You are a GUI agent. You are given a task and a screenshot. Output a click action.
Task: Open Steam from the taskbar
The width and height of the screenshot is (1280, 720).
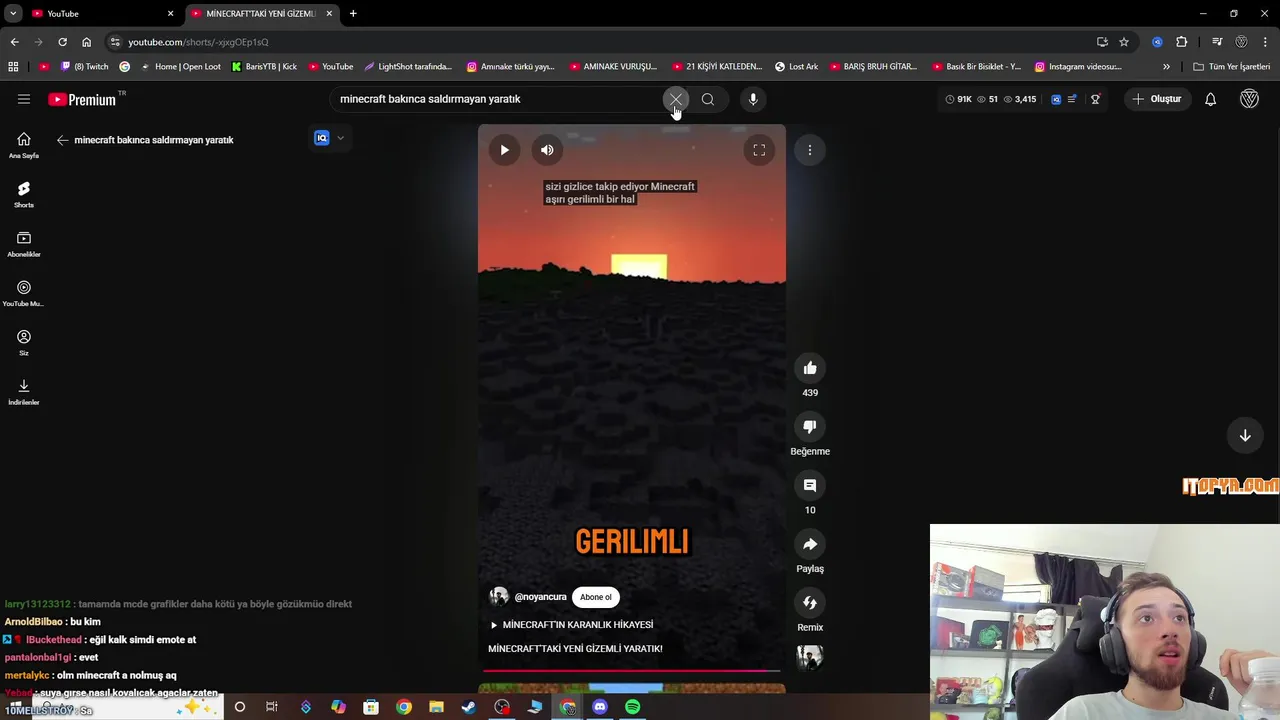(469, 707)
